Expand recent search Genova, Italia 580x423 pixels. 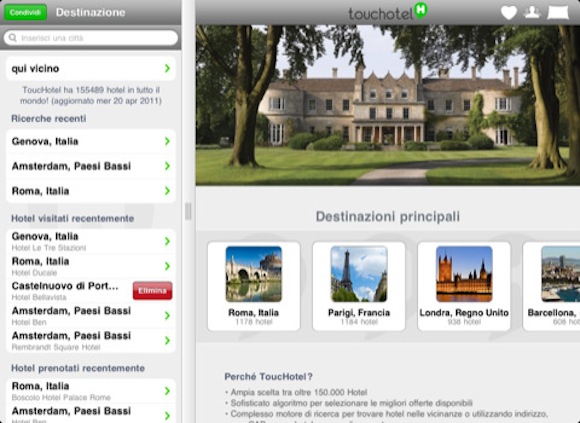91,141
